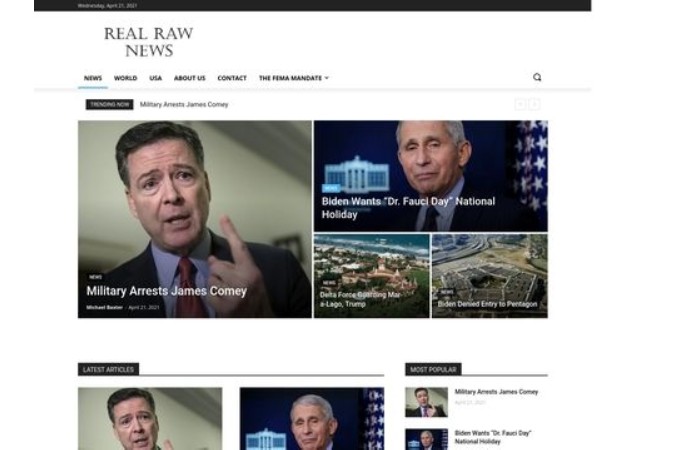Open the search magnifier icon

[x=537, y=77]
